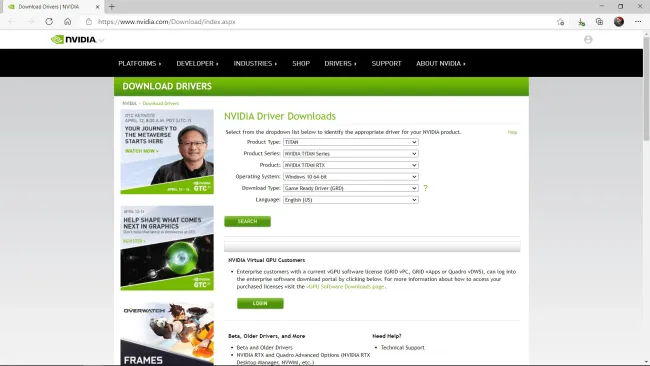Open NVIDIA RTX and Quadro Advanced Options link
650x366 pixels.
pos(303,359)
